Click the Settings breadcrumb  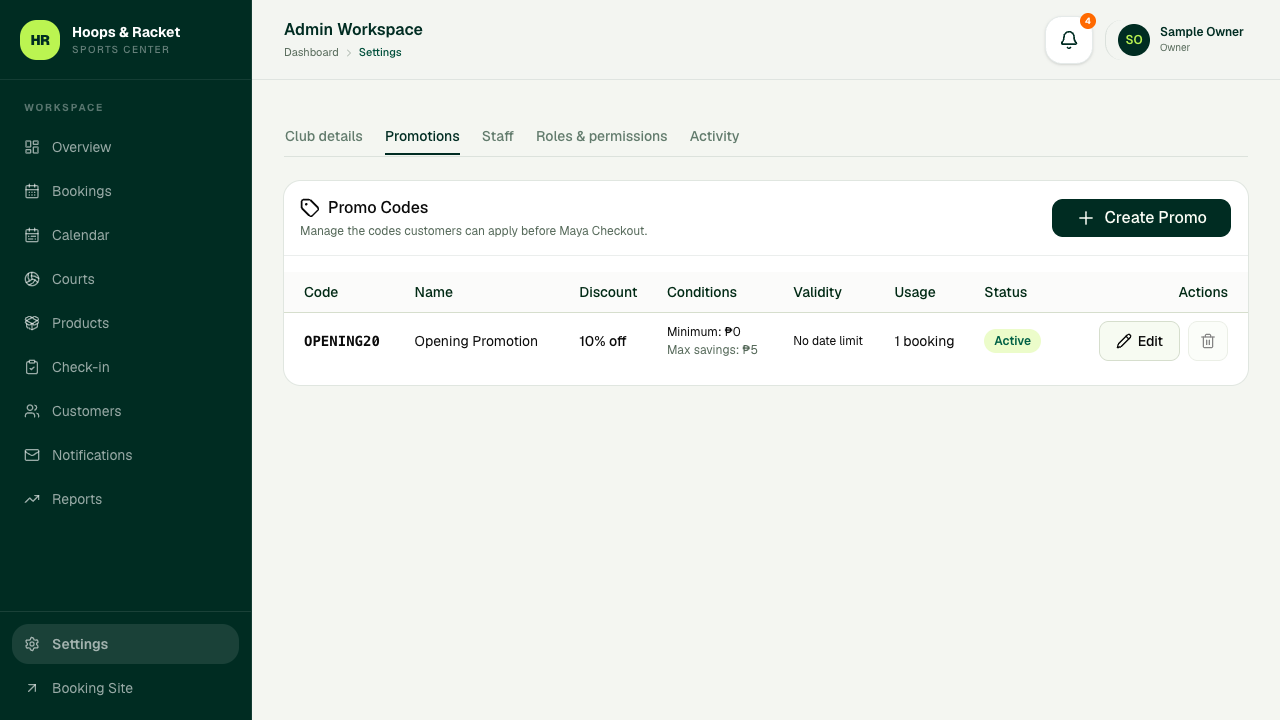(x=380, y=52)
